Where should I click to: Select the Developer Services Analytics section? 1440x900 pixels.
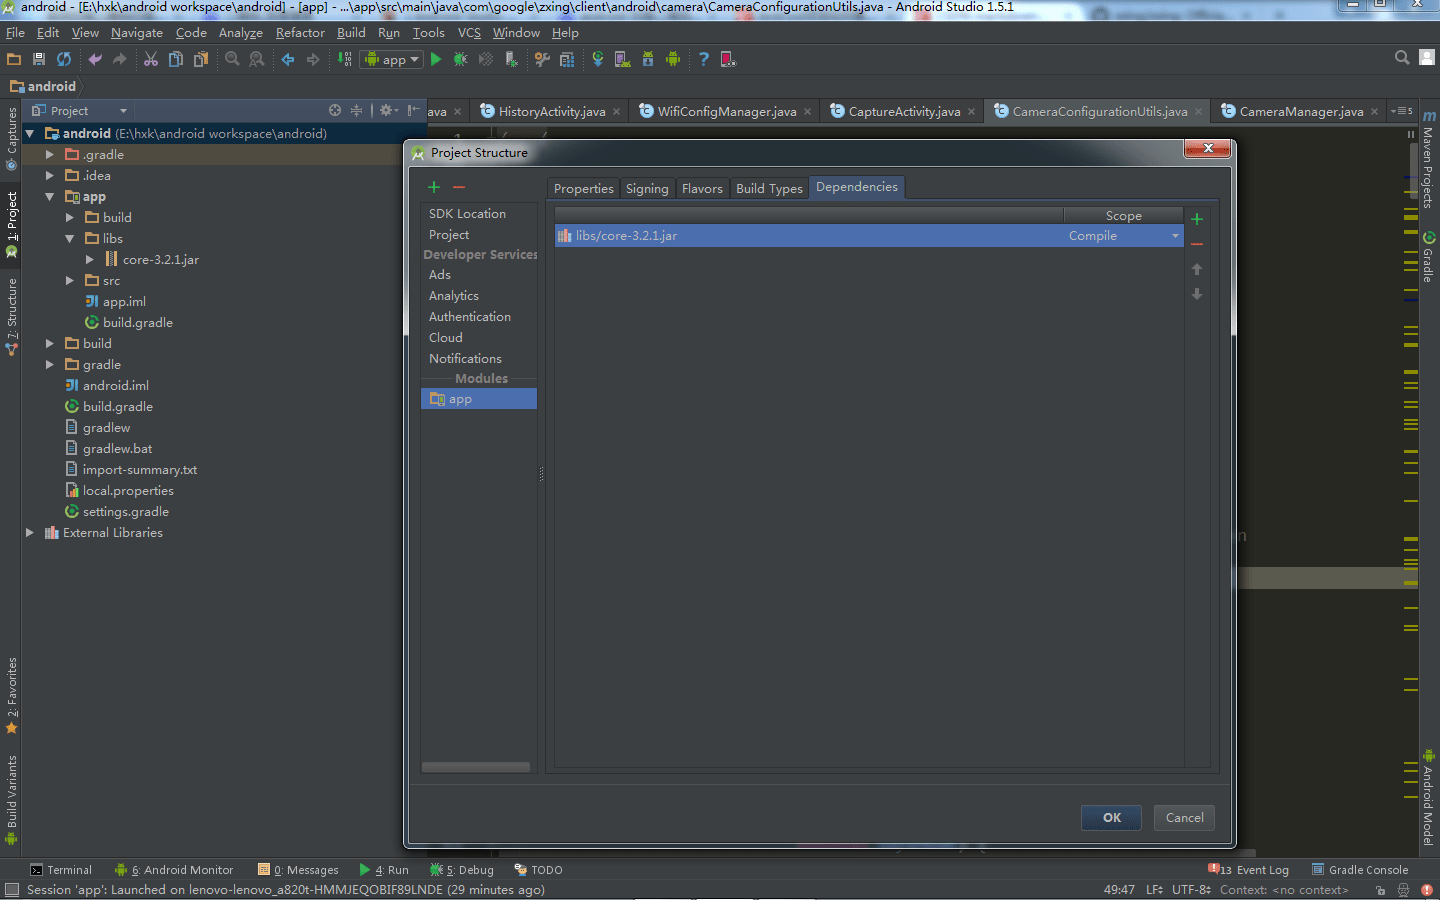coord(452,295)
